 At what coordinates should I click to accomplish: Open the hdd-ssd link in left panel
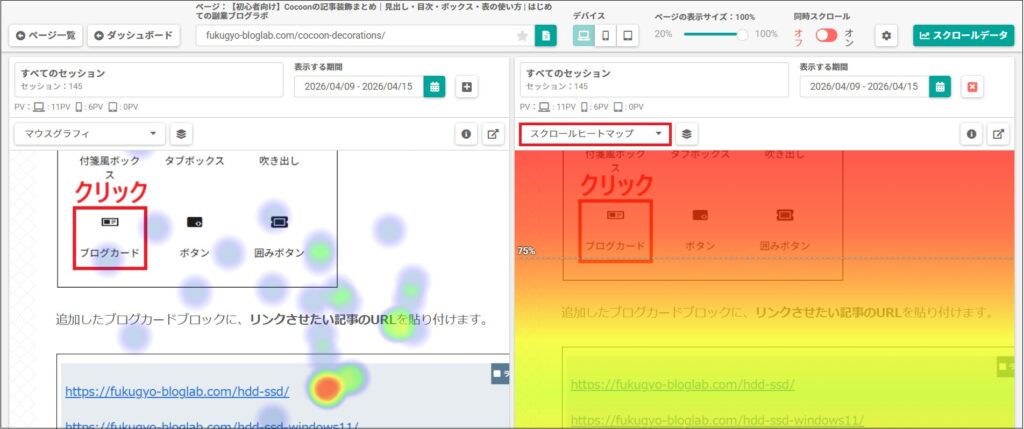click(177, 392)
